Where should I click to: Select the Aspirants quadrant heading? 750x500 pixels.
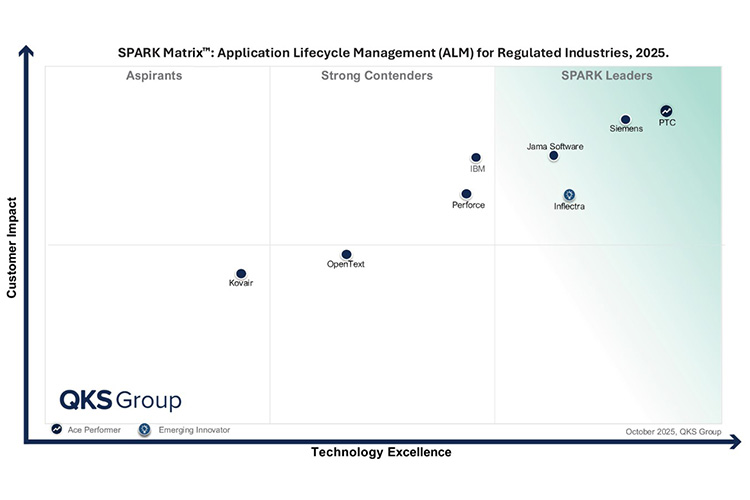click(x=154, y=76)
